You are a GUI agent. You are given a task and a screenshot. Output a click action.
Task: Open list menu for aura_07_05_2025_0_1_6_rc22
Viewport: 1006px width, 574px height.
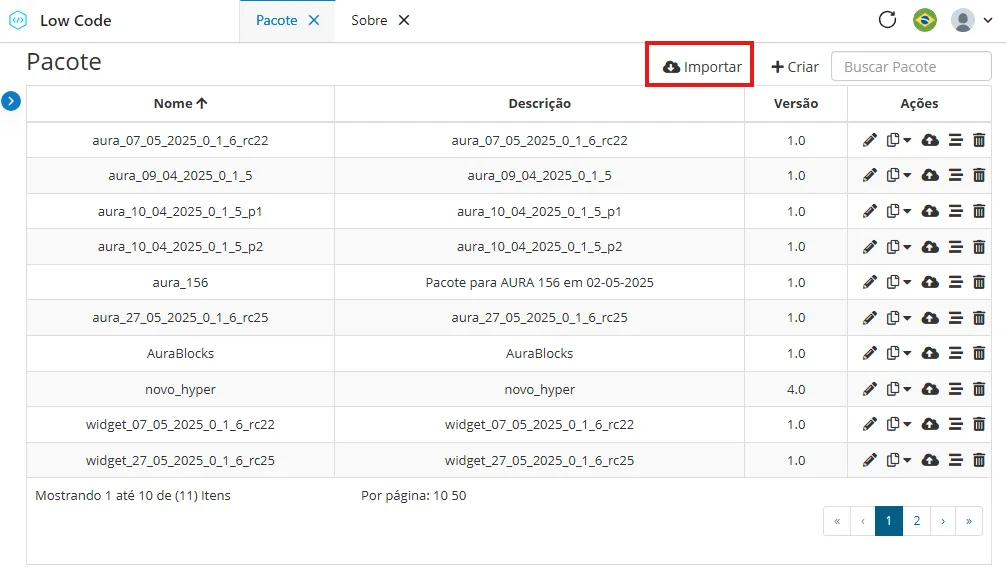(x=955, y=140)
